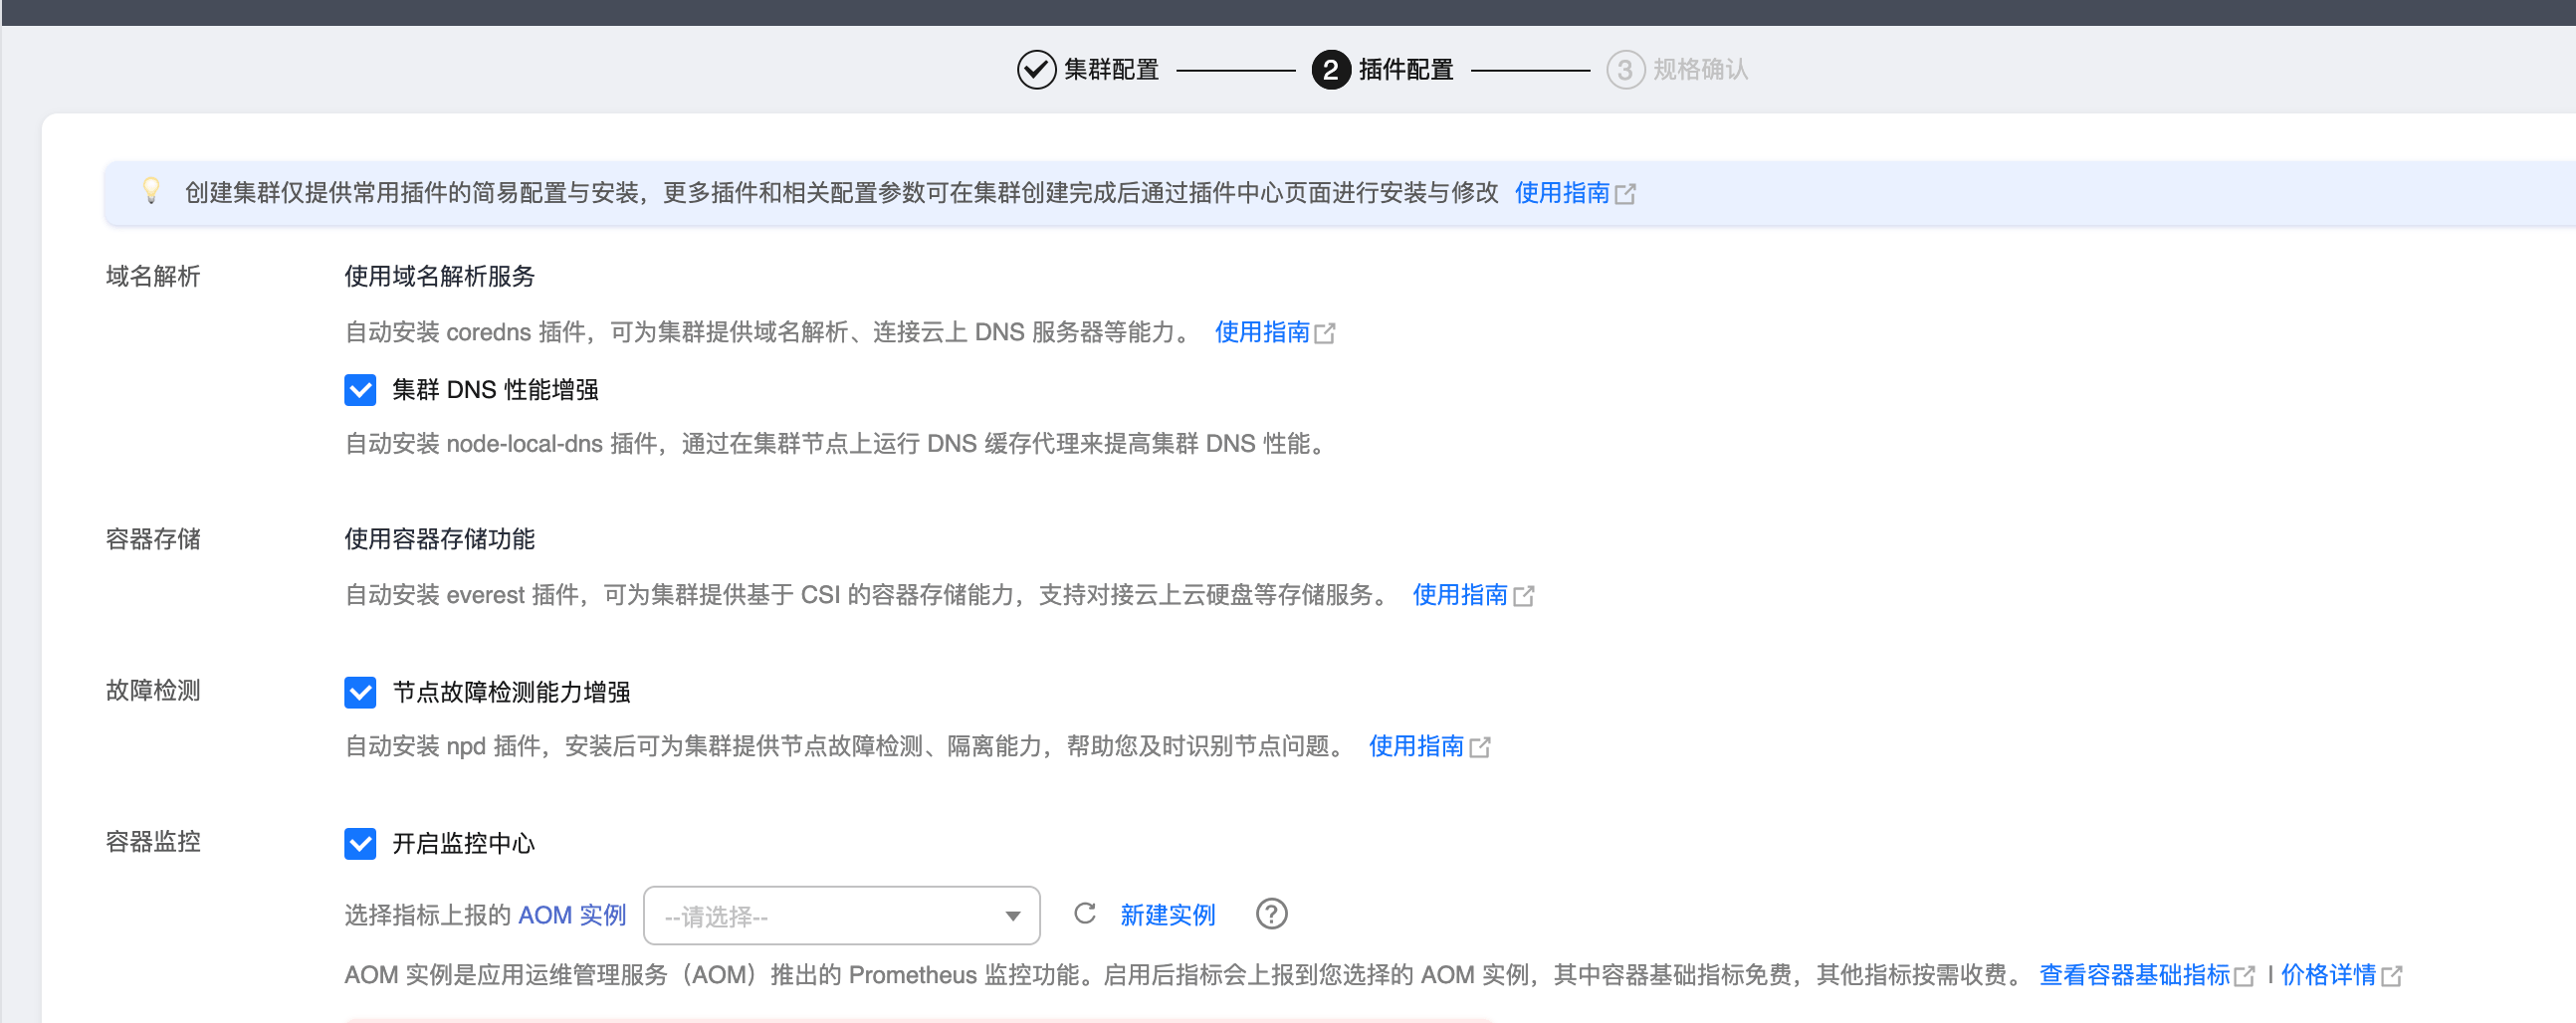Viewport: 2576px width, 1023px height.
Task: Click the refresh icon beside the AOM instance dropdown
Action: point(1084,914)
